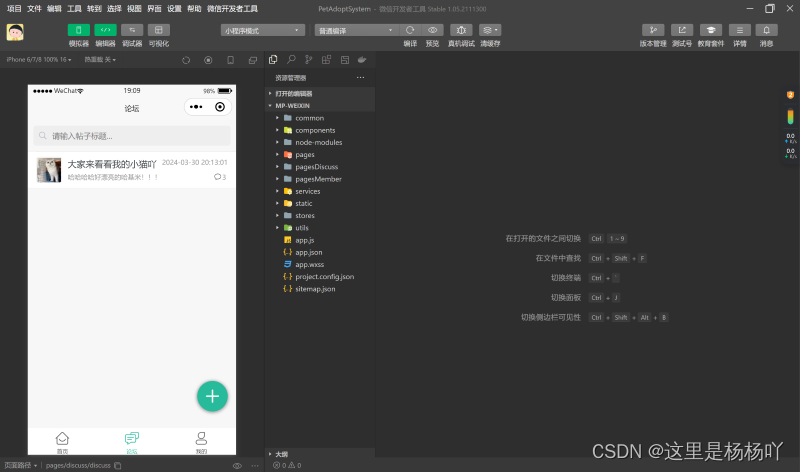This screenshot has height=472, width=800.
Task: Open the resource manager more options (…)
Action: [x=361, y=78]
